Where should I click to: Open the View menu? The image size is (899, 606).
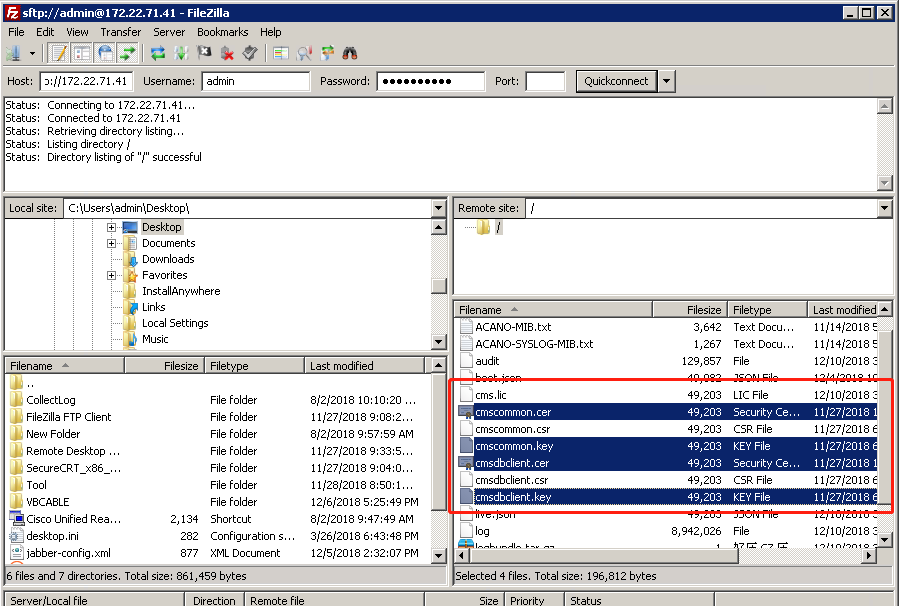click(x=77, y=32)
